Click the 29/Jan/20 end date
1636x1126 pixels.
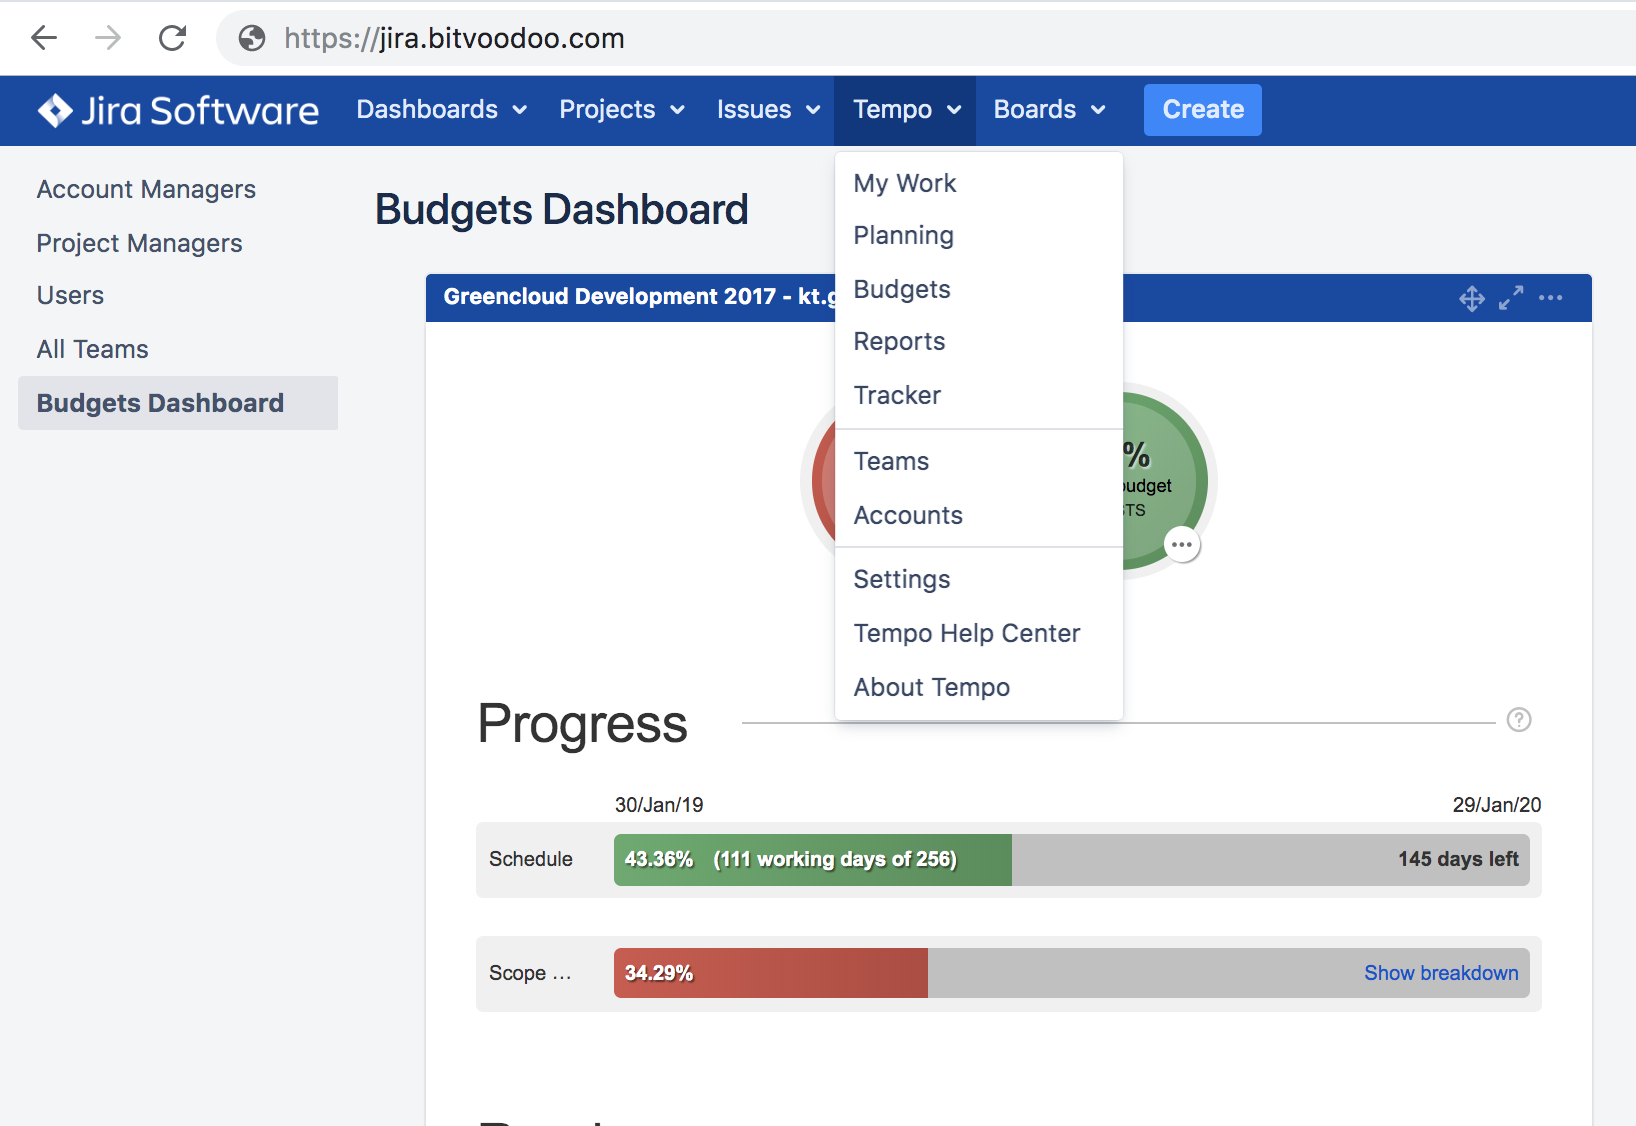pyautogui.click(x=1497, y=805)
